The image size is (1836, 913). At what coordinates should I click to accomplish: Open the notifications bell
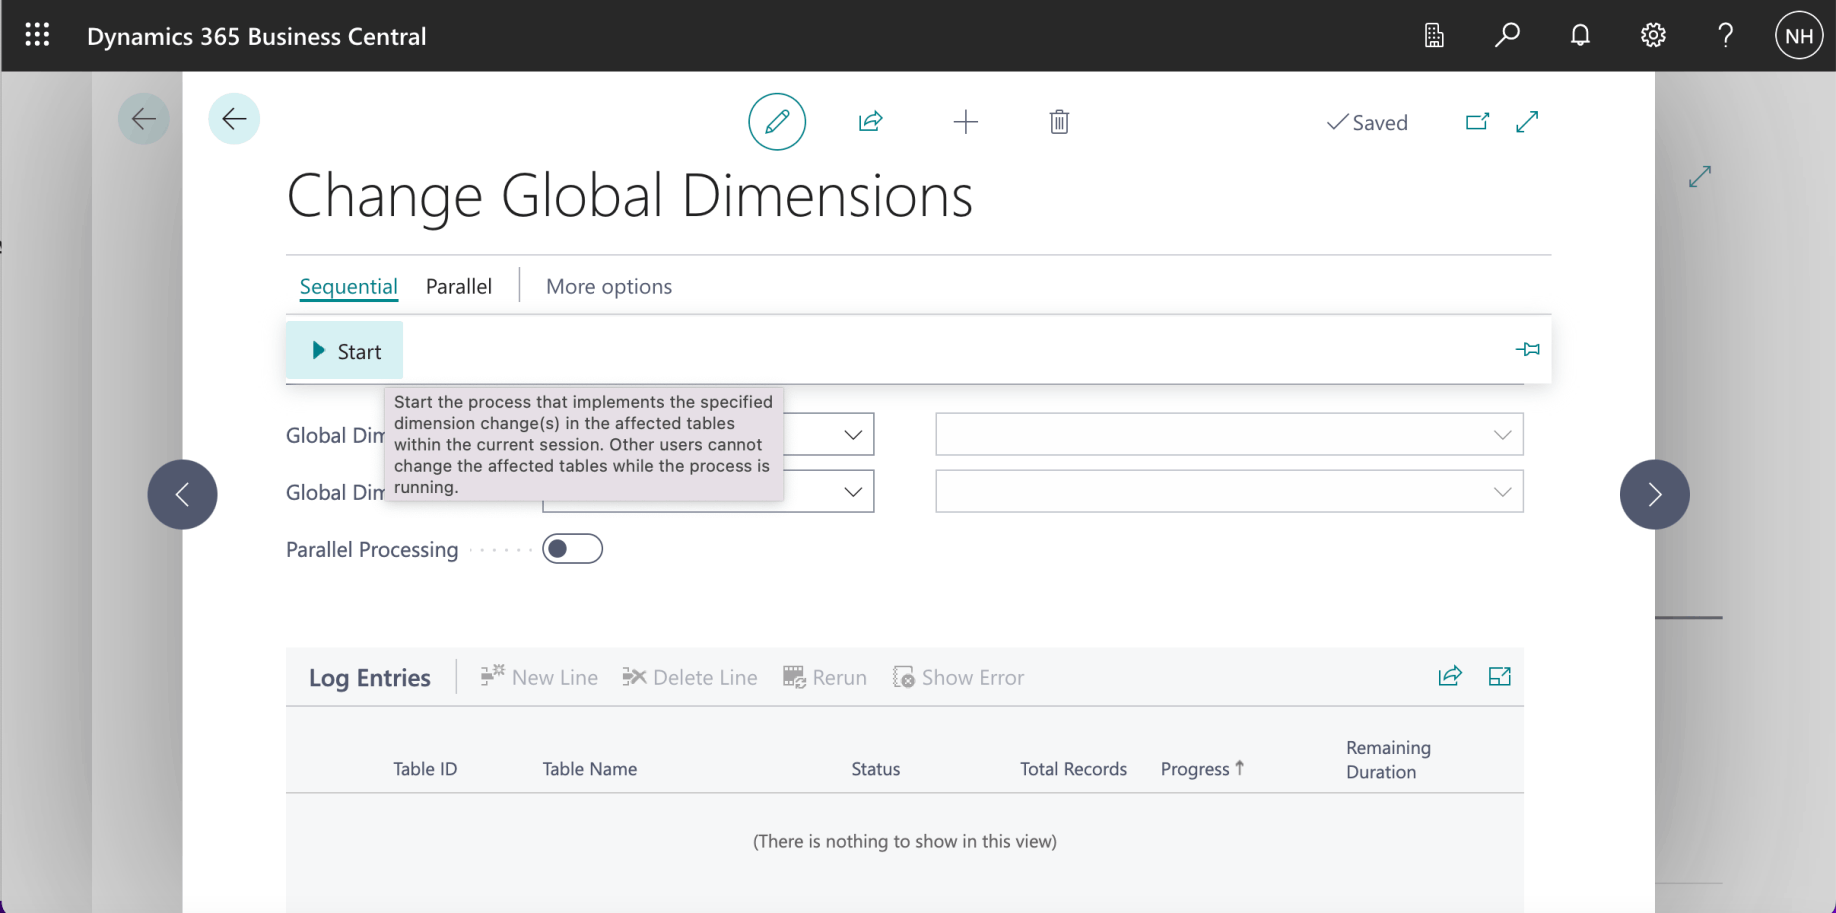click(1580, 36)
